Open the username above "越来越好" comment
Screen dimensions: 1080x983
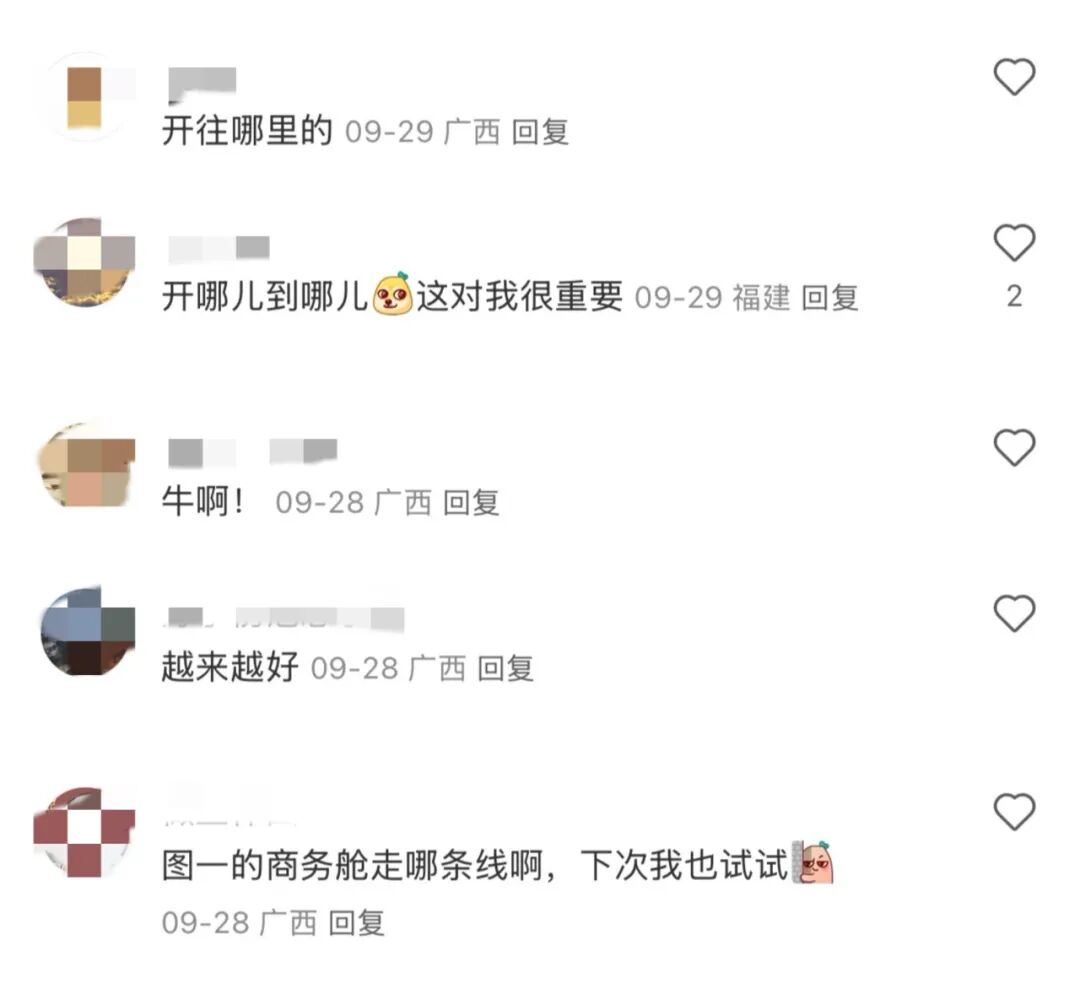tap(284, 619)
